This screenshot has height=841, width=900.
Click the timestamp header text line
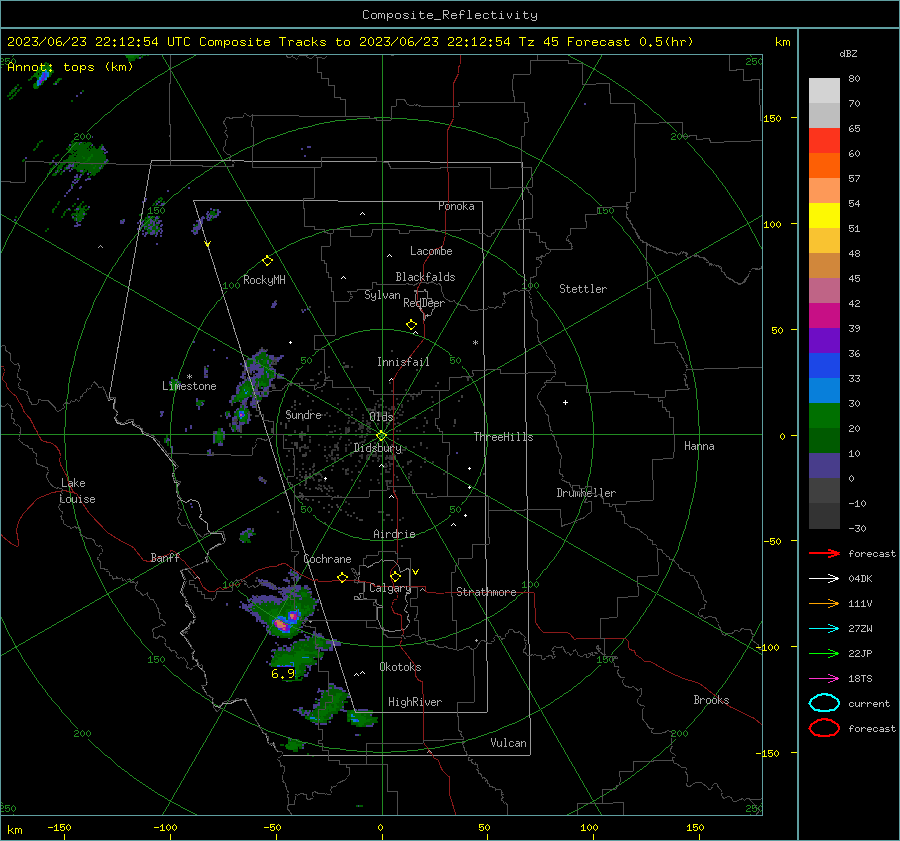point(350,42)
